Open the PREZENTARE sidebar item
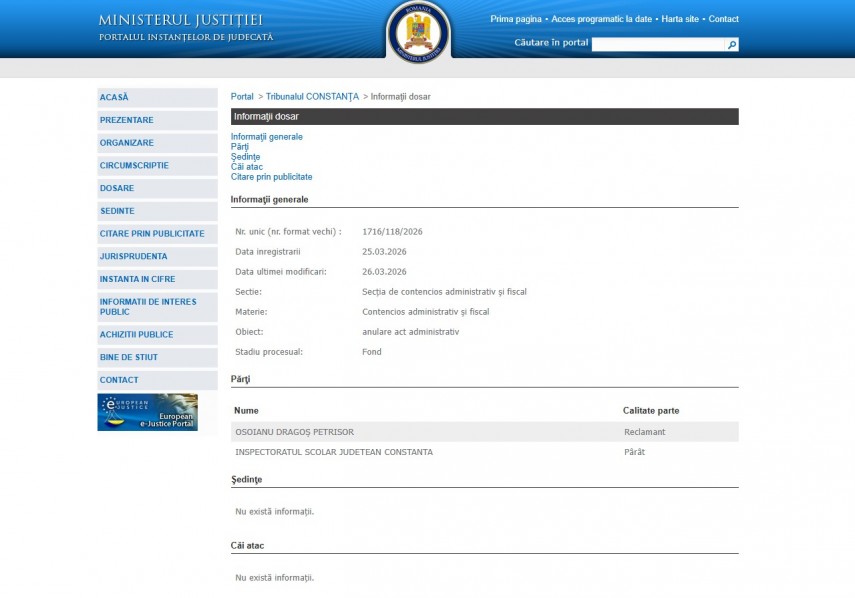This screenshot has height=598, width=855. (x=127, y=120)
